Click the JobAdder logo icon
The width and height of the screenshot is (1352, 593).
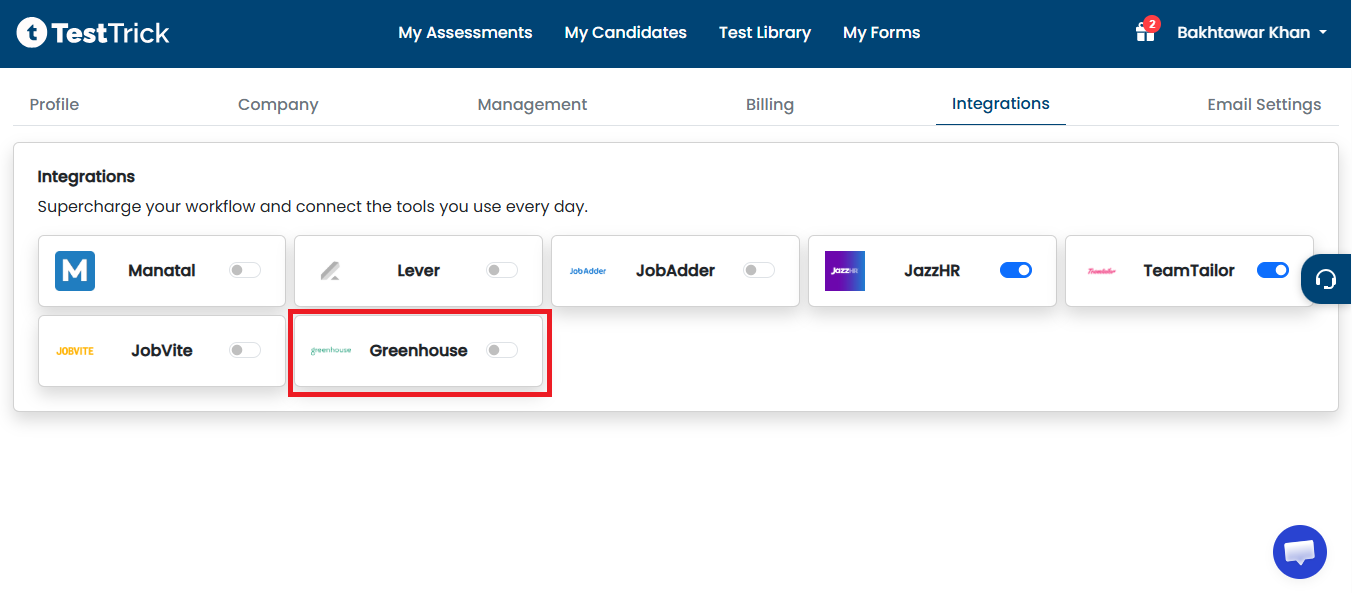[588, 271]
